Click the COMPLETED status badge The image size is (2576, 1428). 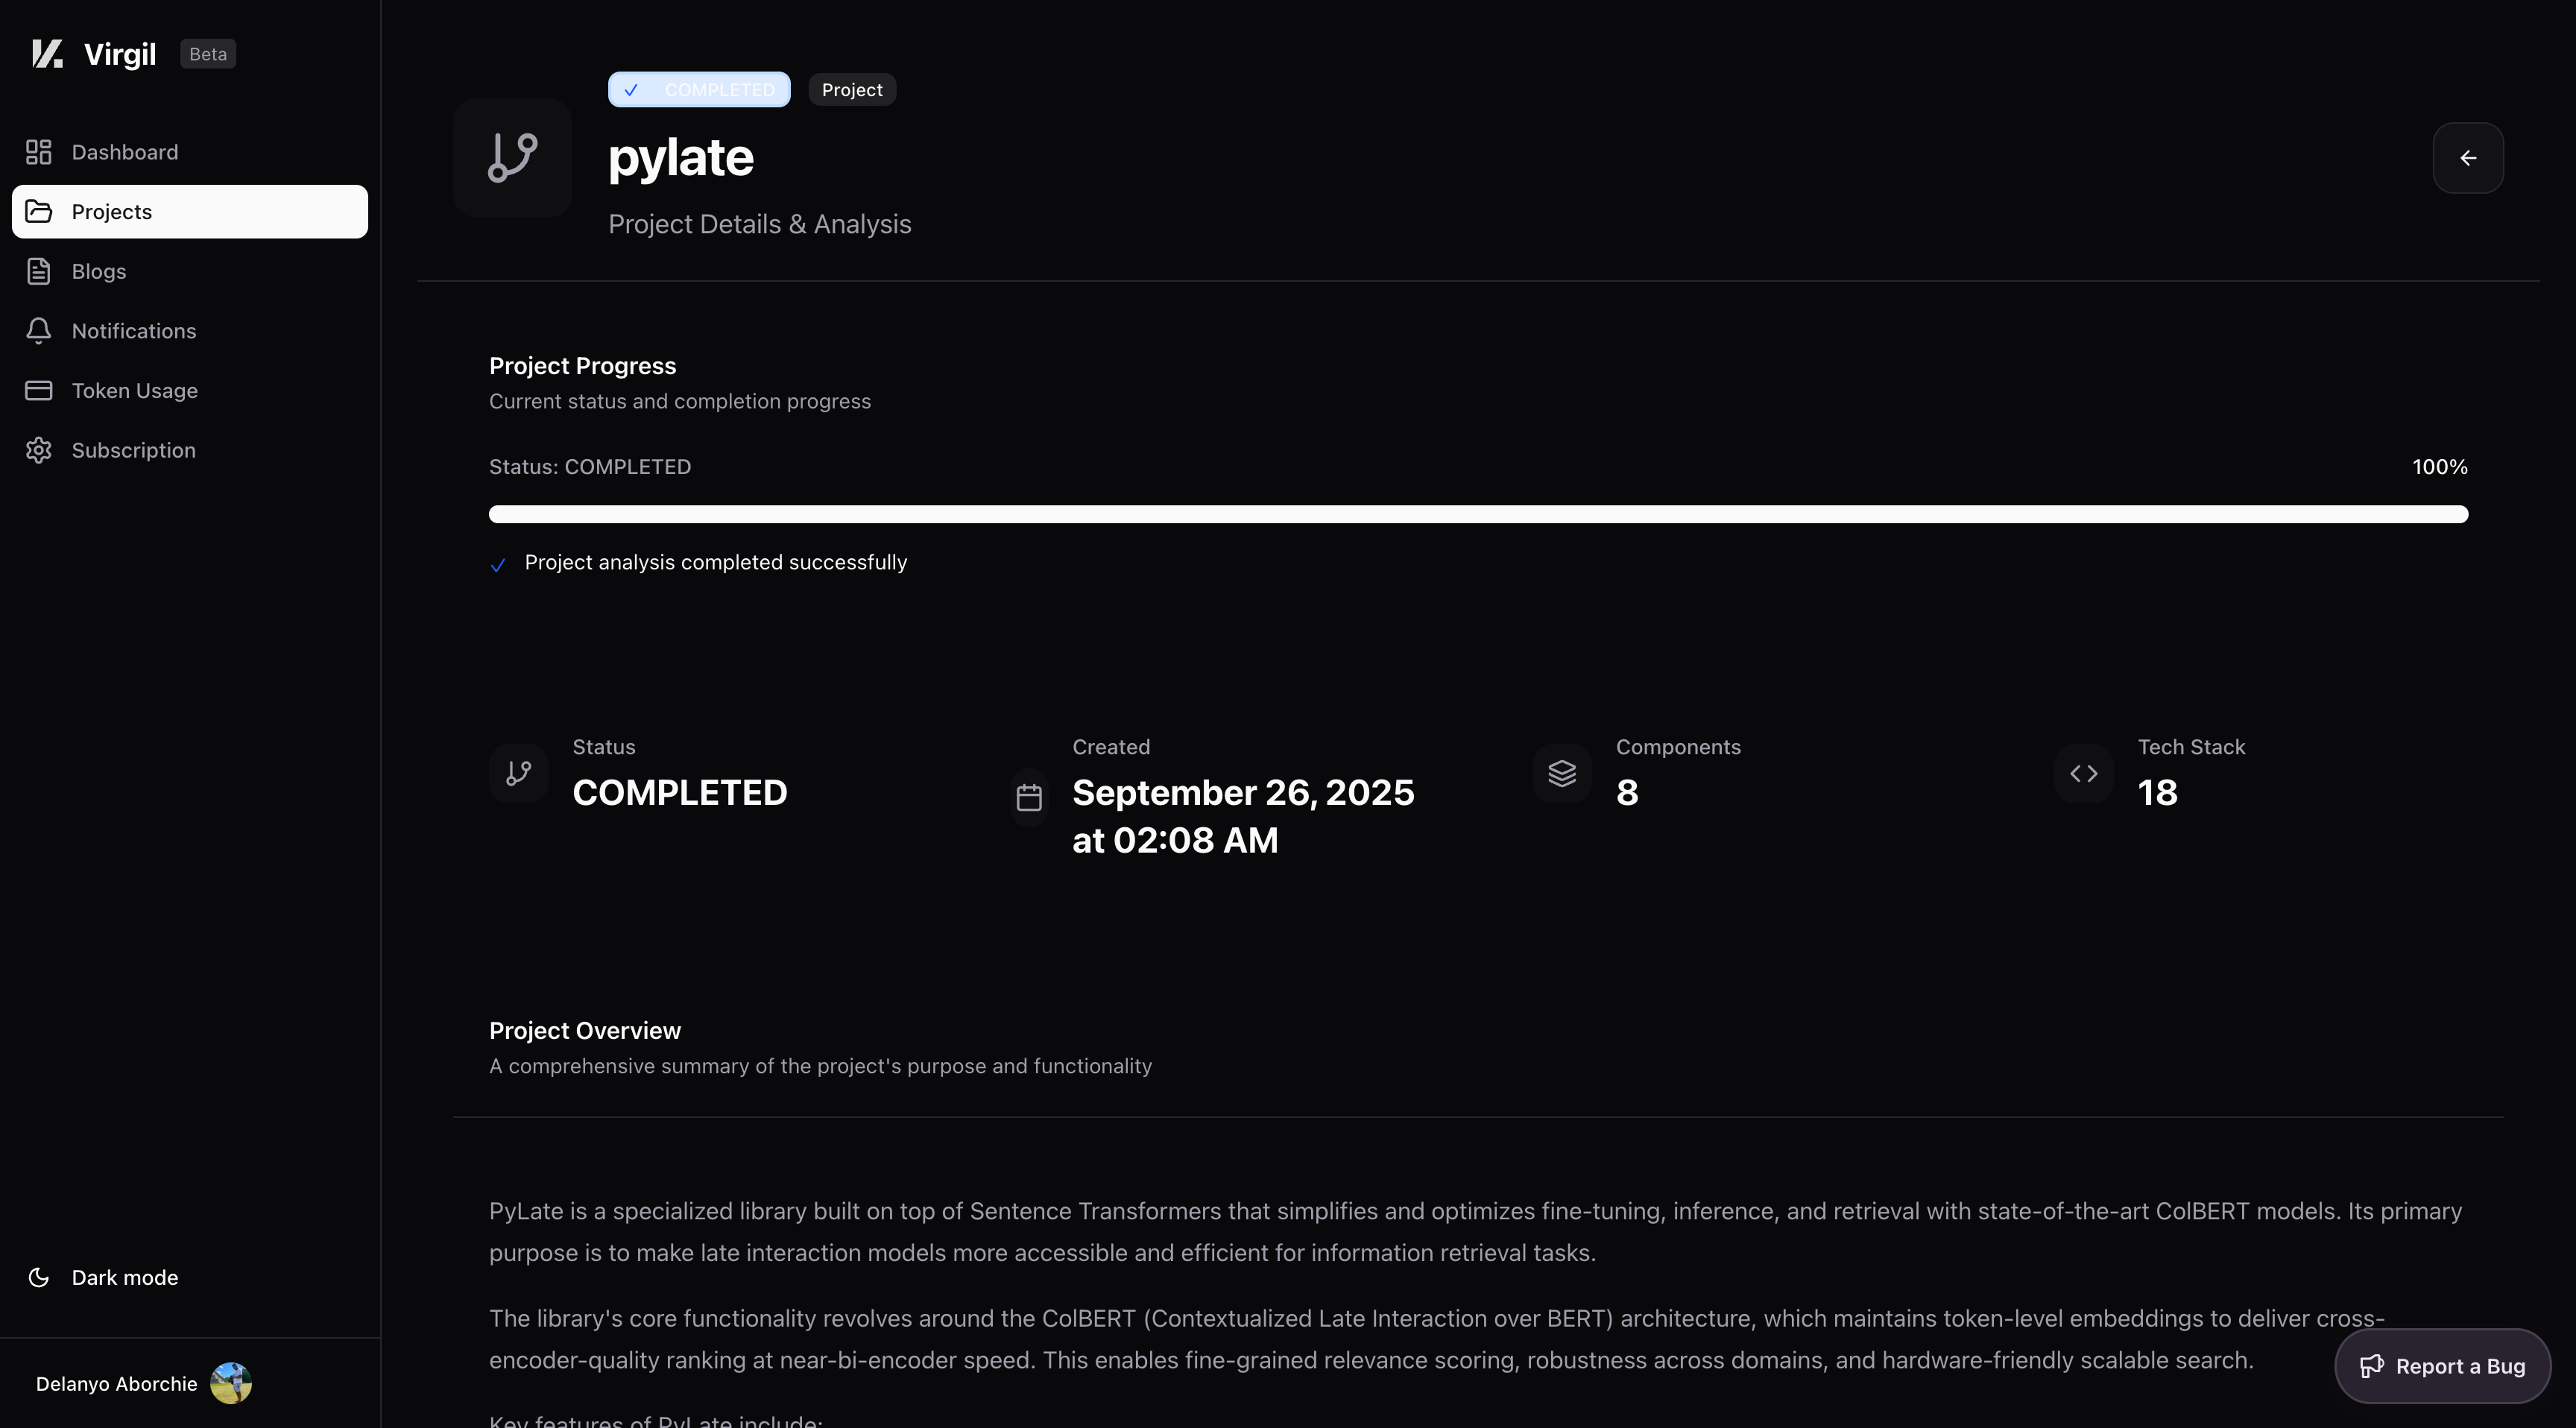pyautogui.click(x=699, y=90)
